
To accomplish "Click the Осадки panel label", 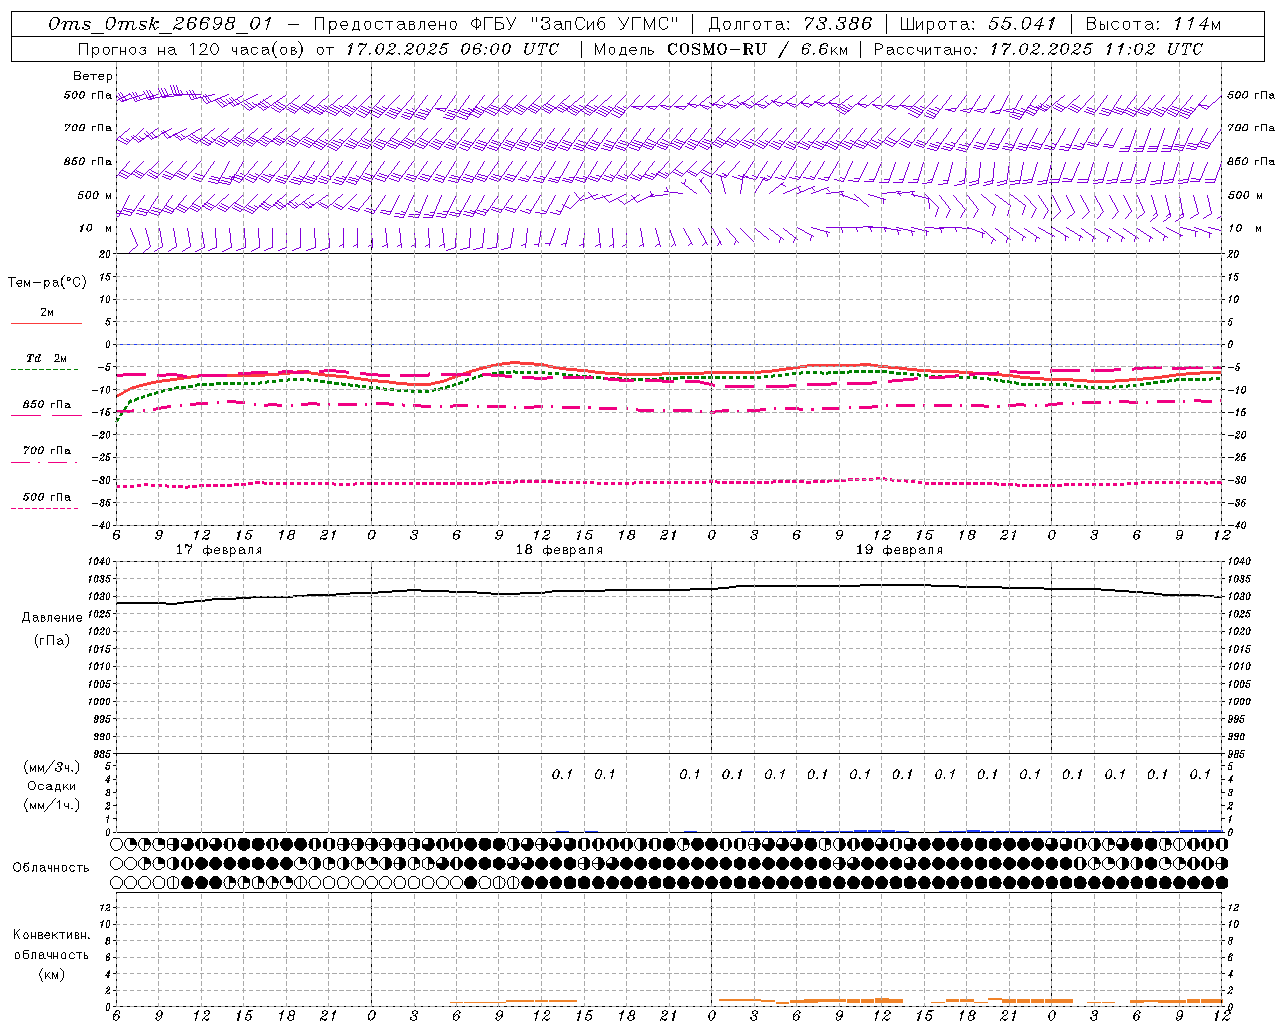I will (51, 786).
